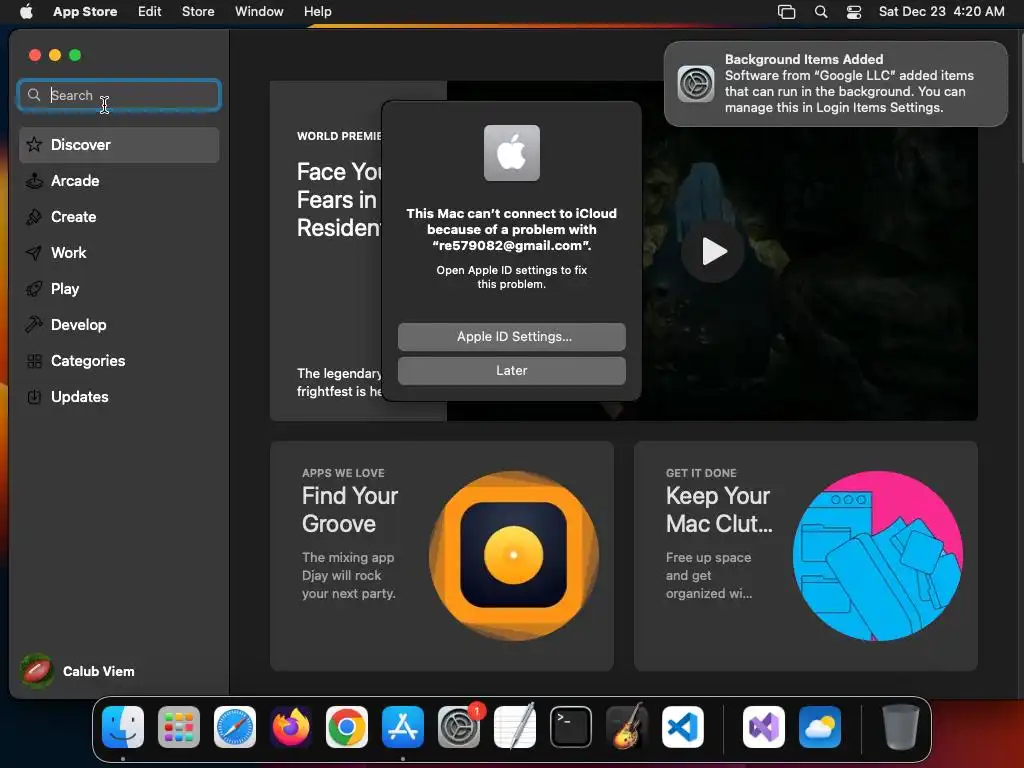Open Keep Your Mac Clutter card
This screenshot has width=1024, height=768.
point(805,556)
